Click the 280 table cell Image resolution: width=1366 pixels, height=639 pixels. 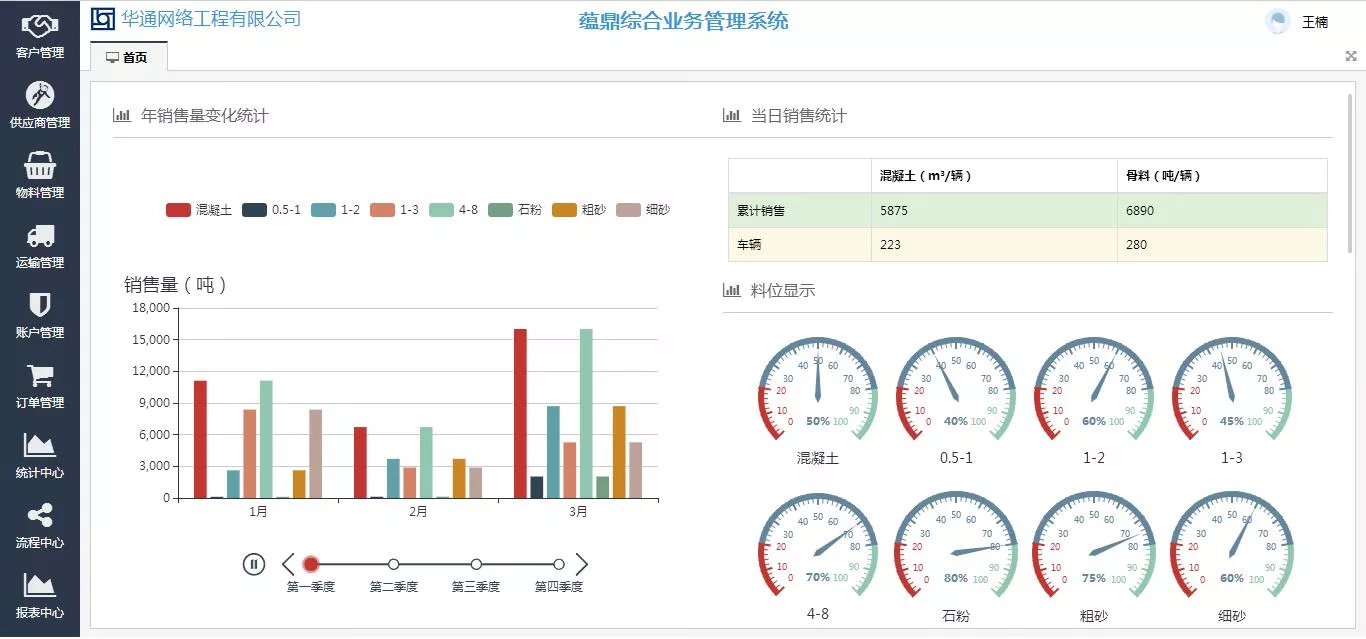coord(1222,245)
